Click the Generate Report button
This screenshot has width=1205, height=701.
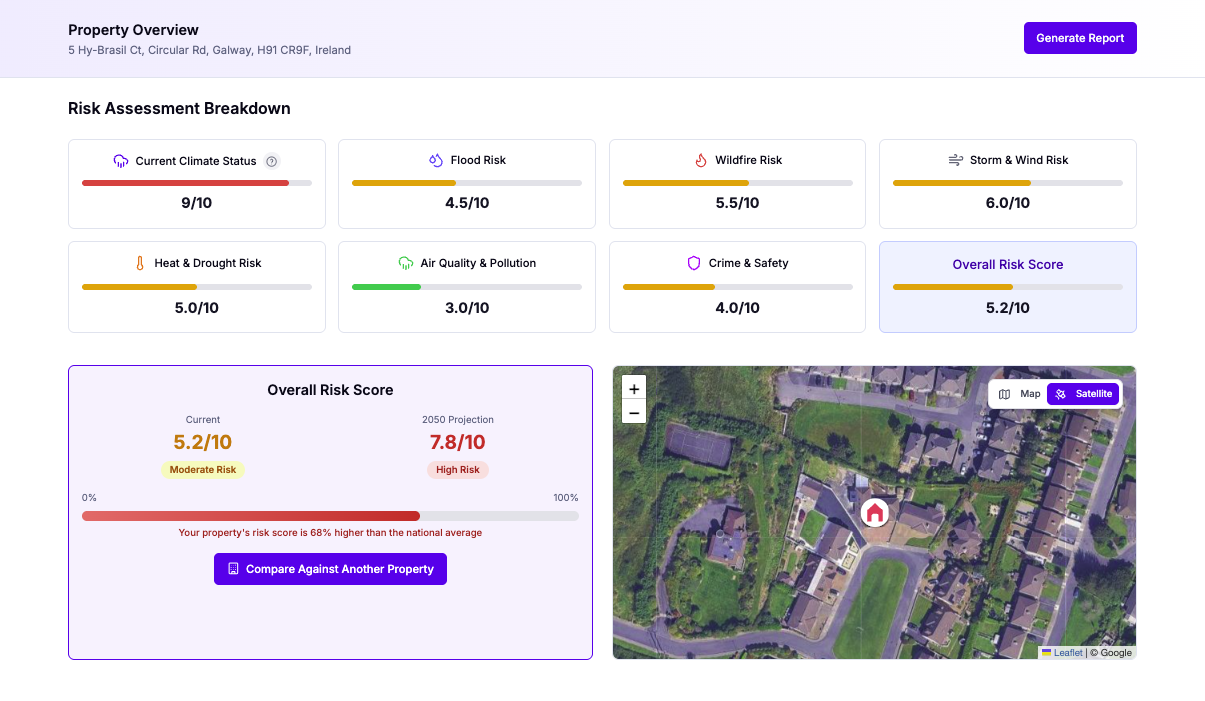click(1080, 37)
